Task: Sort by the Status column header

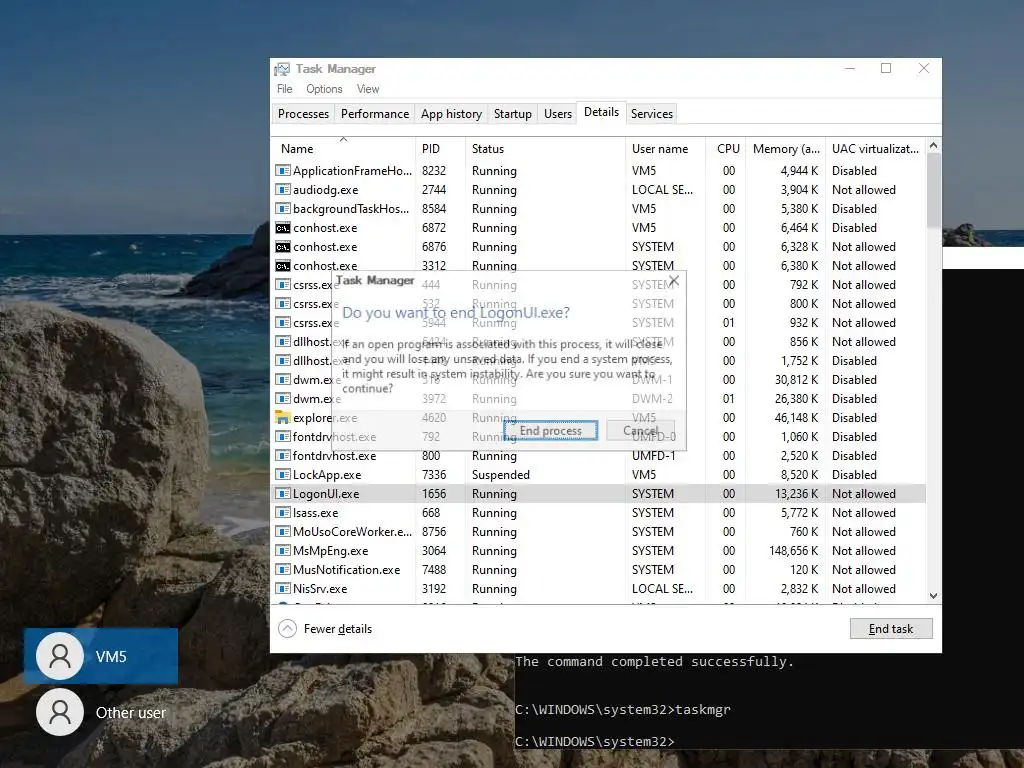Action: coord(545,148)
